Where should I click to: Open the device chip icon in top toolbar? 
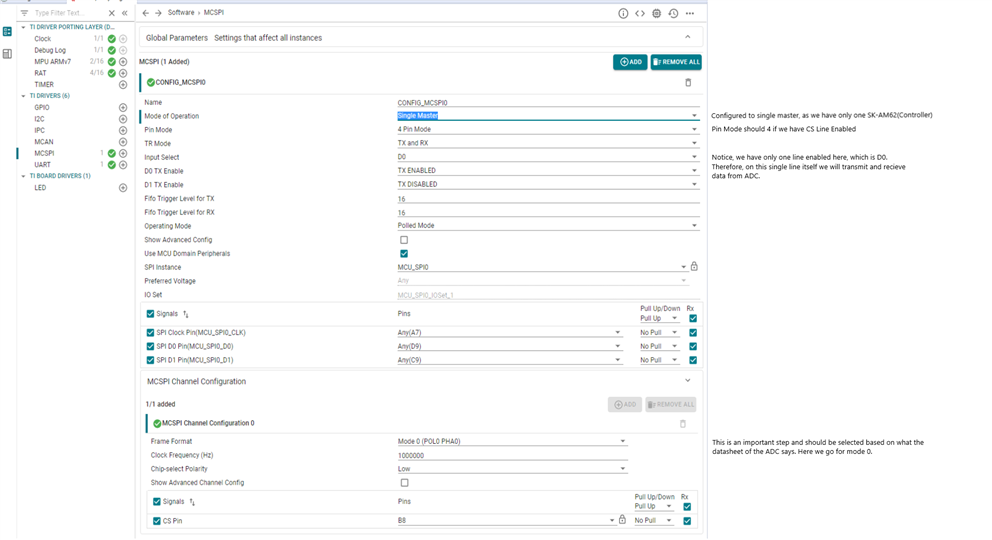tap(657, 13)
